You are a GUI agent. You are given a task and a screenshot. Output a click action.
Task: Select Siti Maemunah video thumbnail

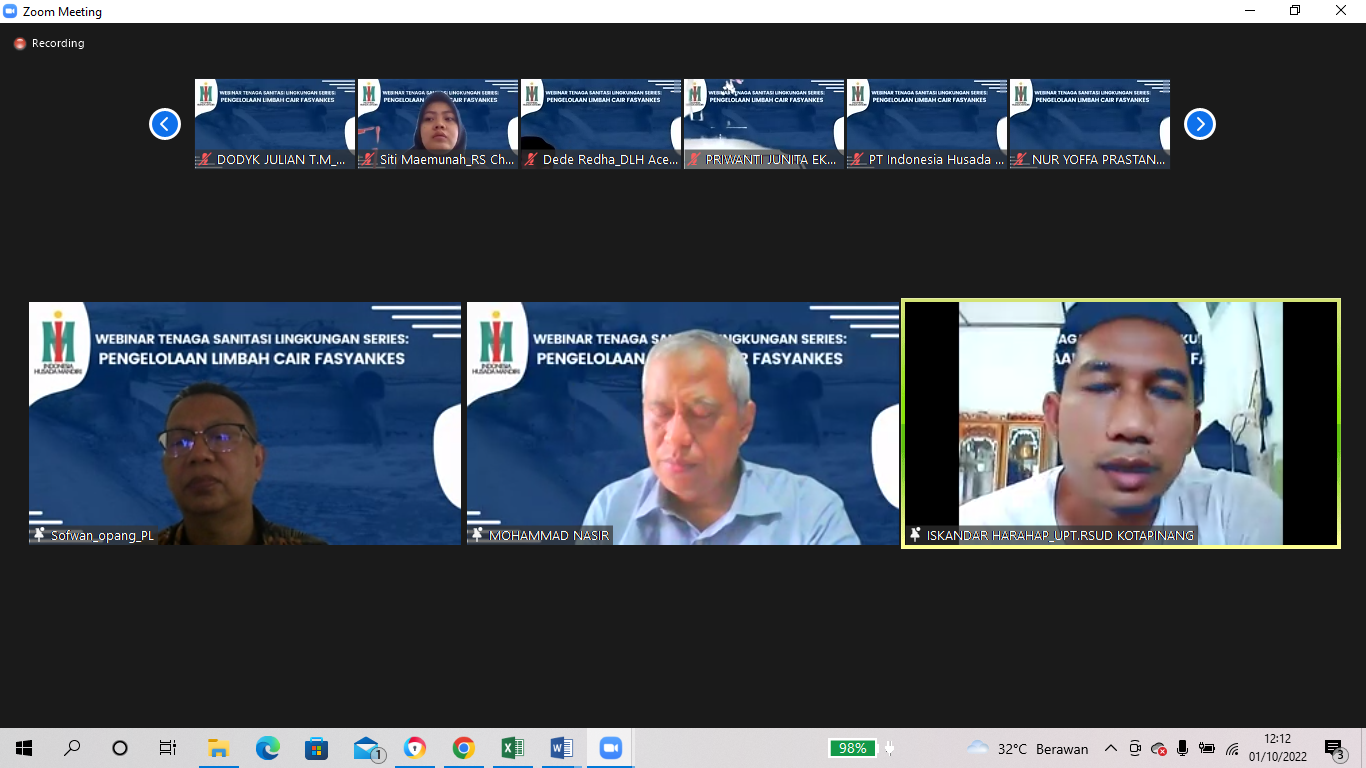[438, 124]
